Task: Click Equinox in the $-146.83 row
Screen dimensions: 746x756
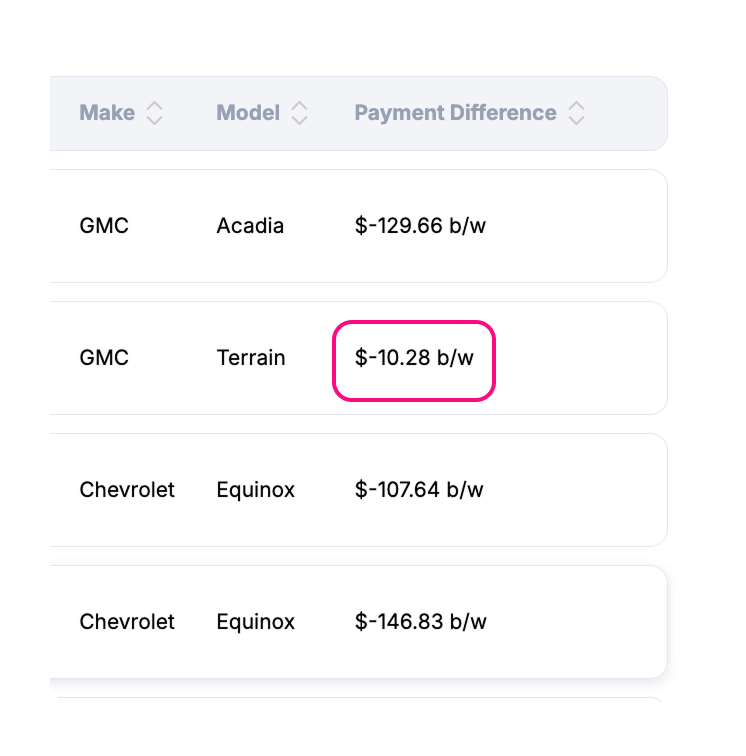Action: [255, 622]
